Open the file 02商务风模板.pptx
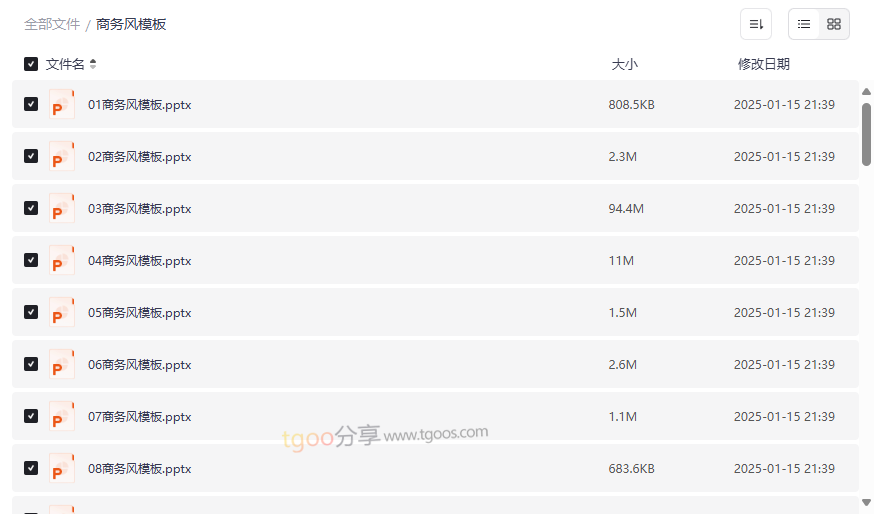Image resolution: width=874 pixels, height=514 pixels. pos(140,157)
